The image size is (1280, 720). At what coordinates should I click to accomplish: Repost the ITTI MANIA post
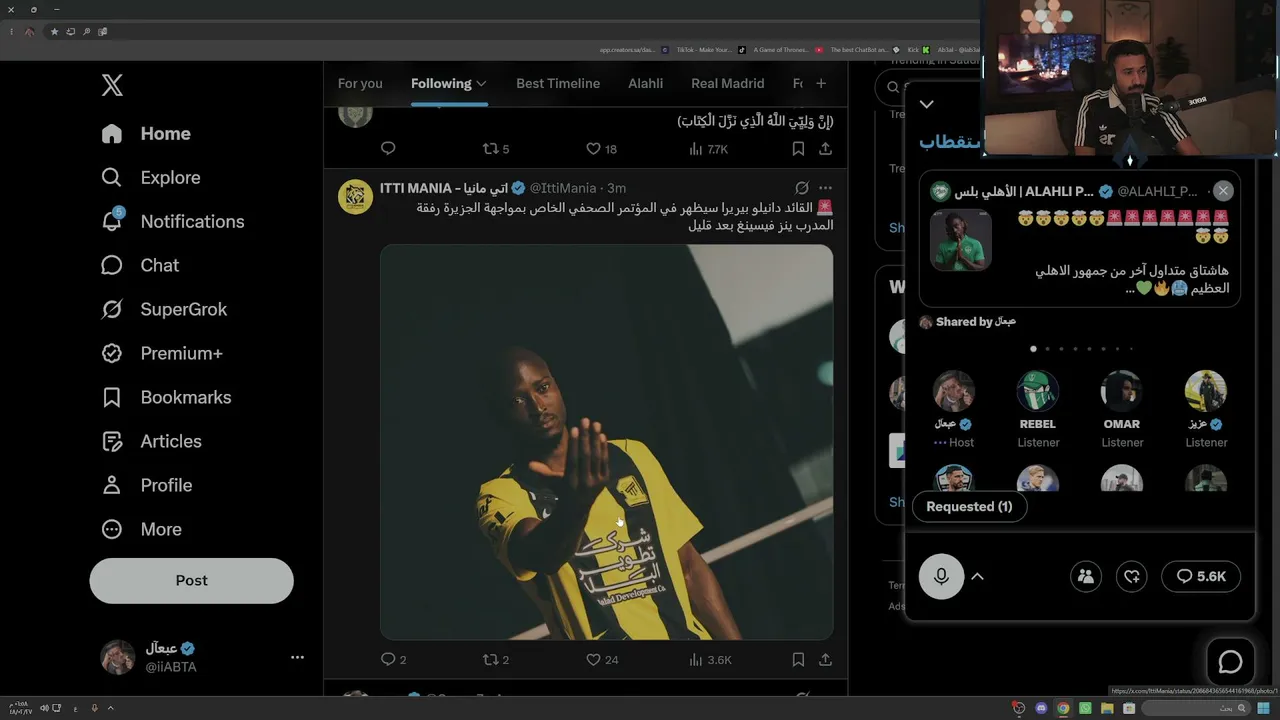(496, 660)
